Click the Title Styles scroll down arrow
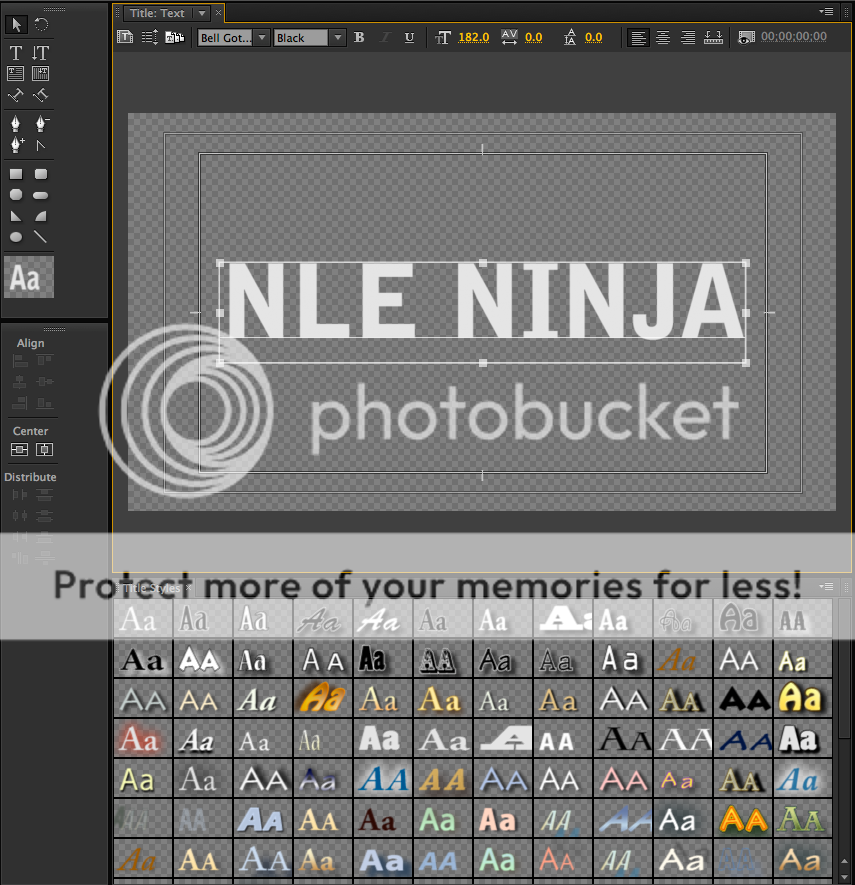 click(844, 876)
